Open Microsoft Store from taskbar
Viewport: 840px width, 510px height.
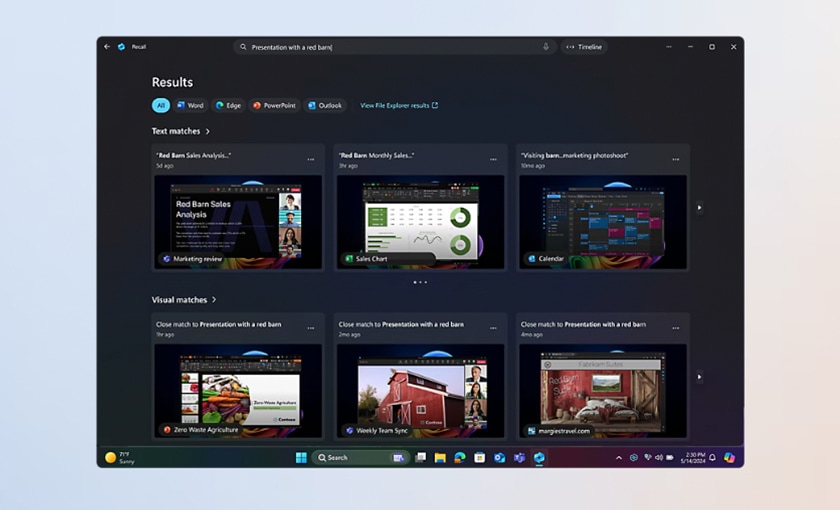[x=479, y=458]
